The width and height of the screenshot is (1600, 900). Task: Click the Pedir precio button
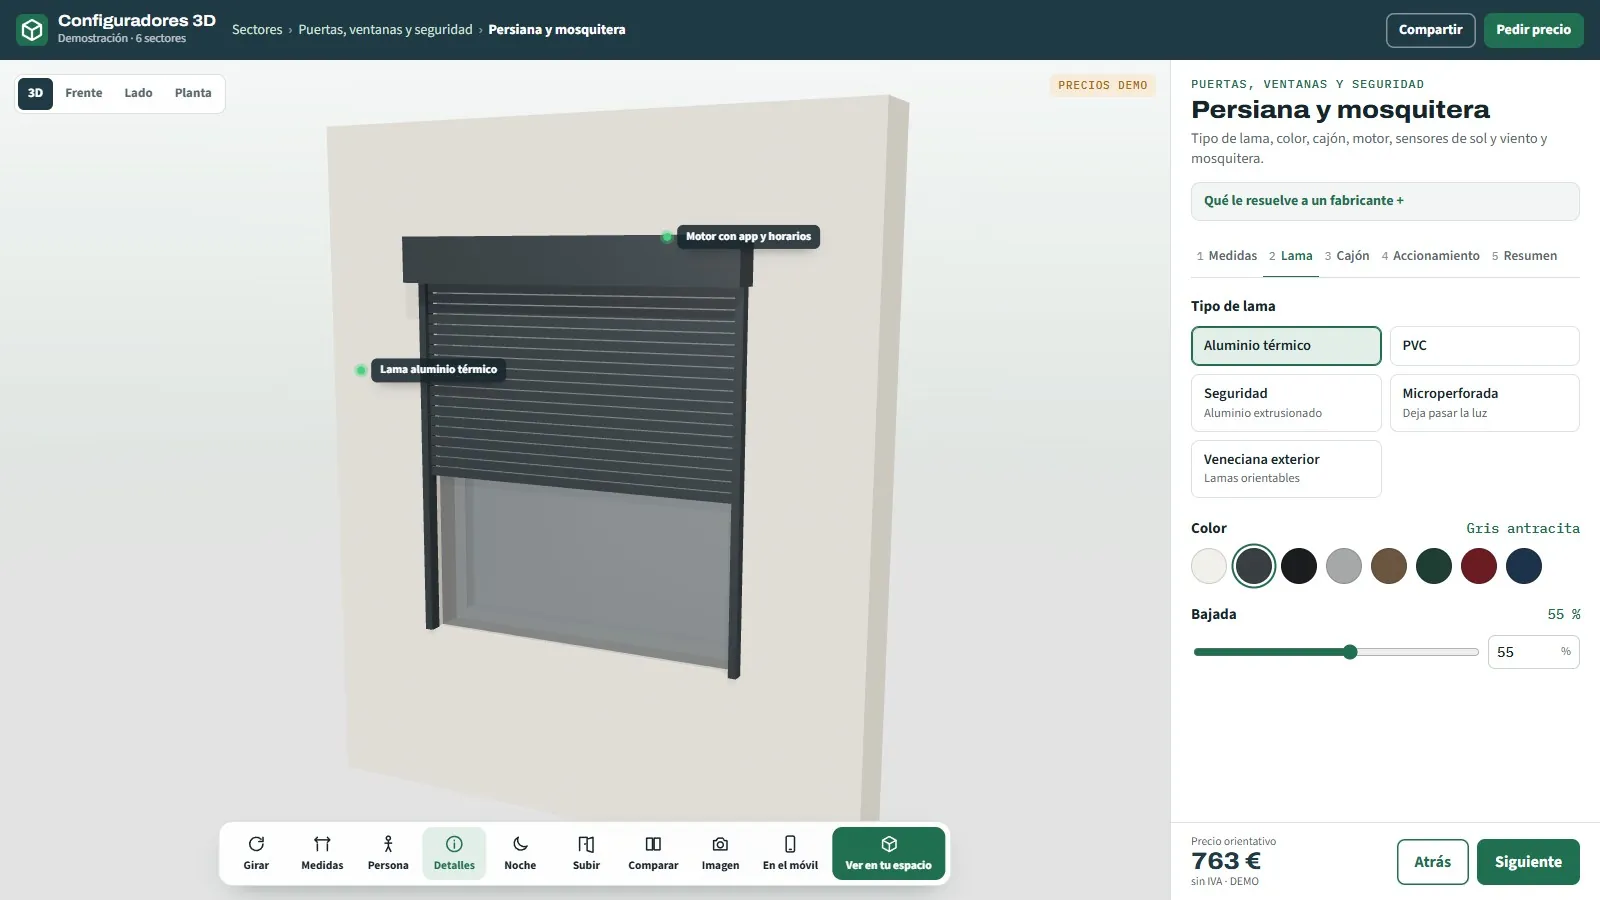[x=1533, y=30]
